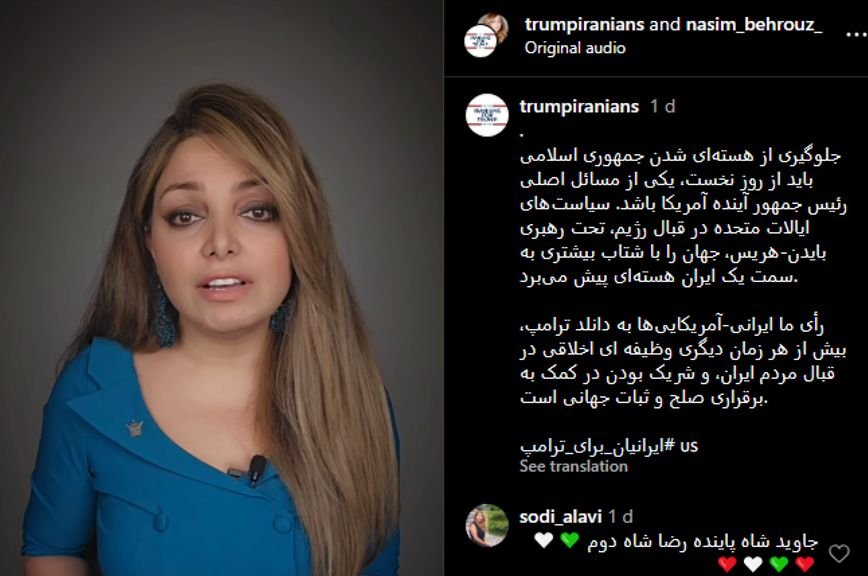Click the 1 d timestamp on caption
Image resolution: width=868 pixels, height=576 pixels.
tap(663, 106)
